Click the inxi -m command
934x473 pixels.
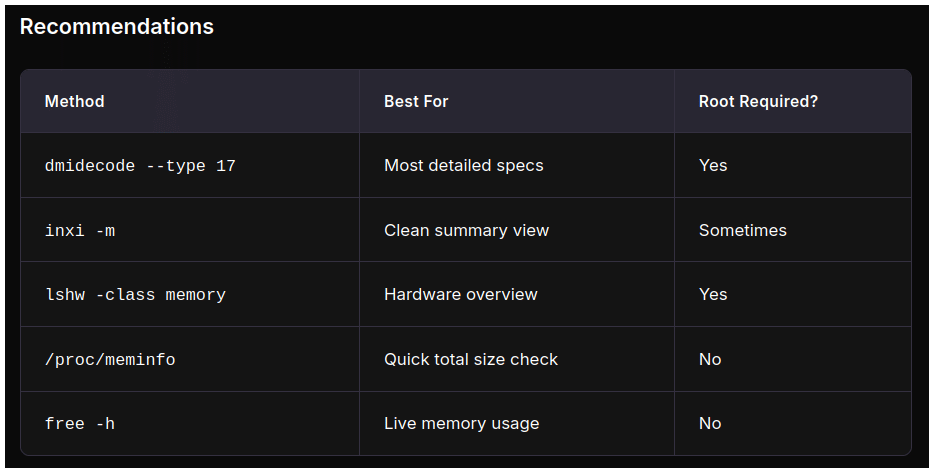[80, 231]
